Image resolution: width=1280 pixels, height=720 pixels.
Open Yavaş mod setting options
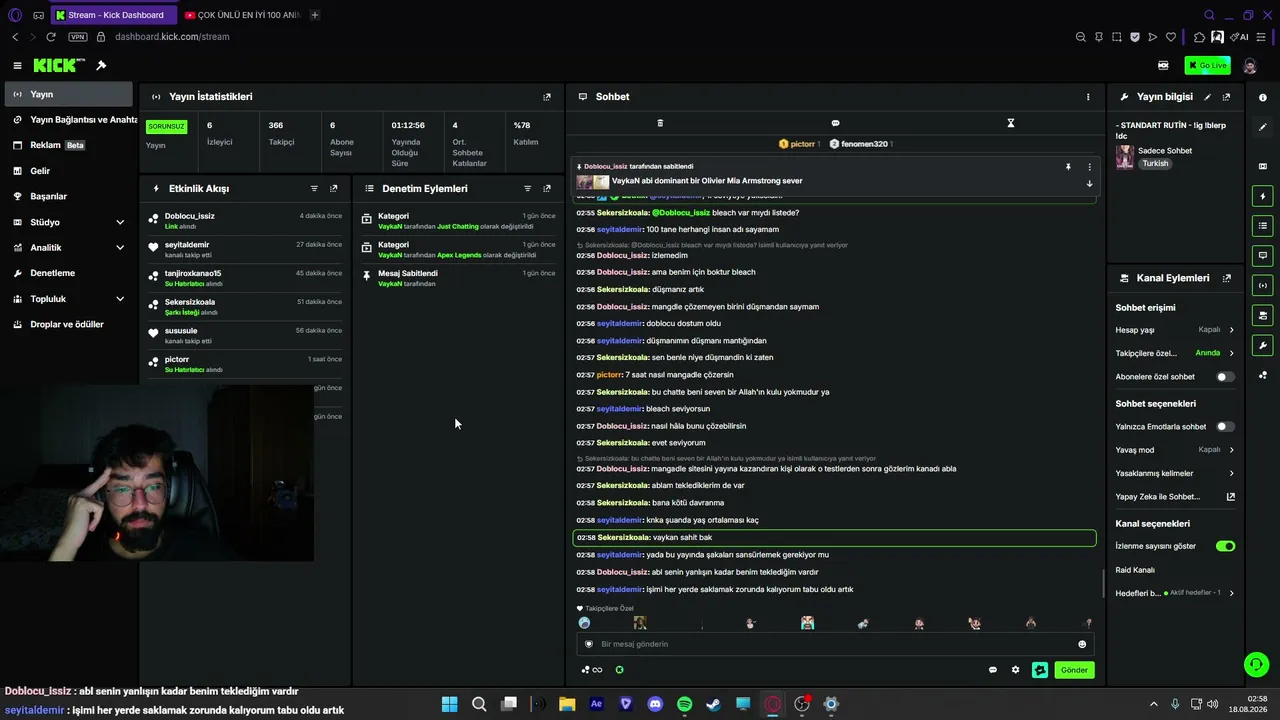(x=1175, y=450)
